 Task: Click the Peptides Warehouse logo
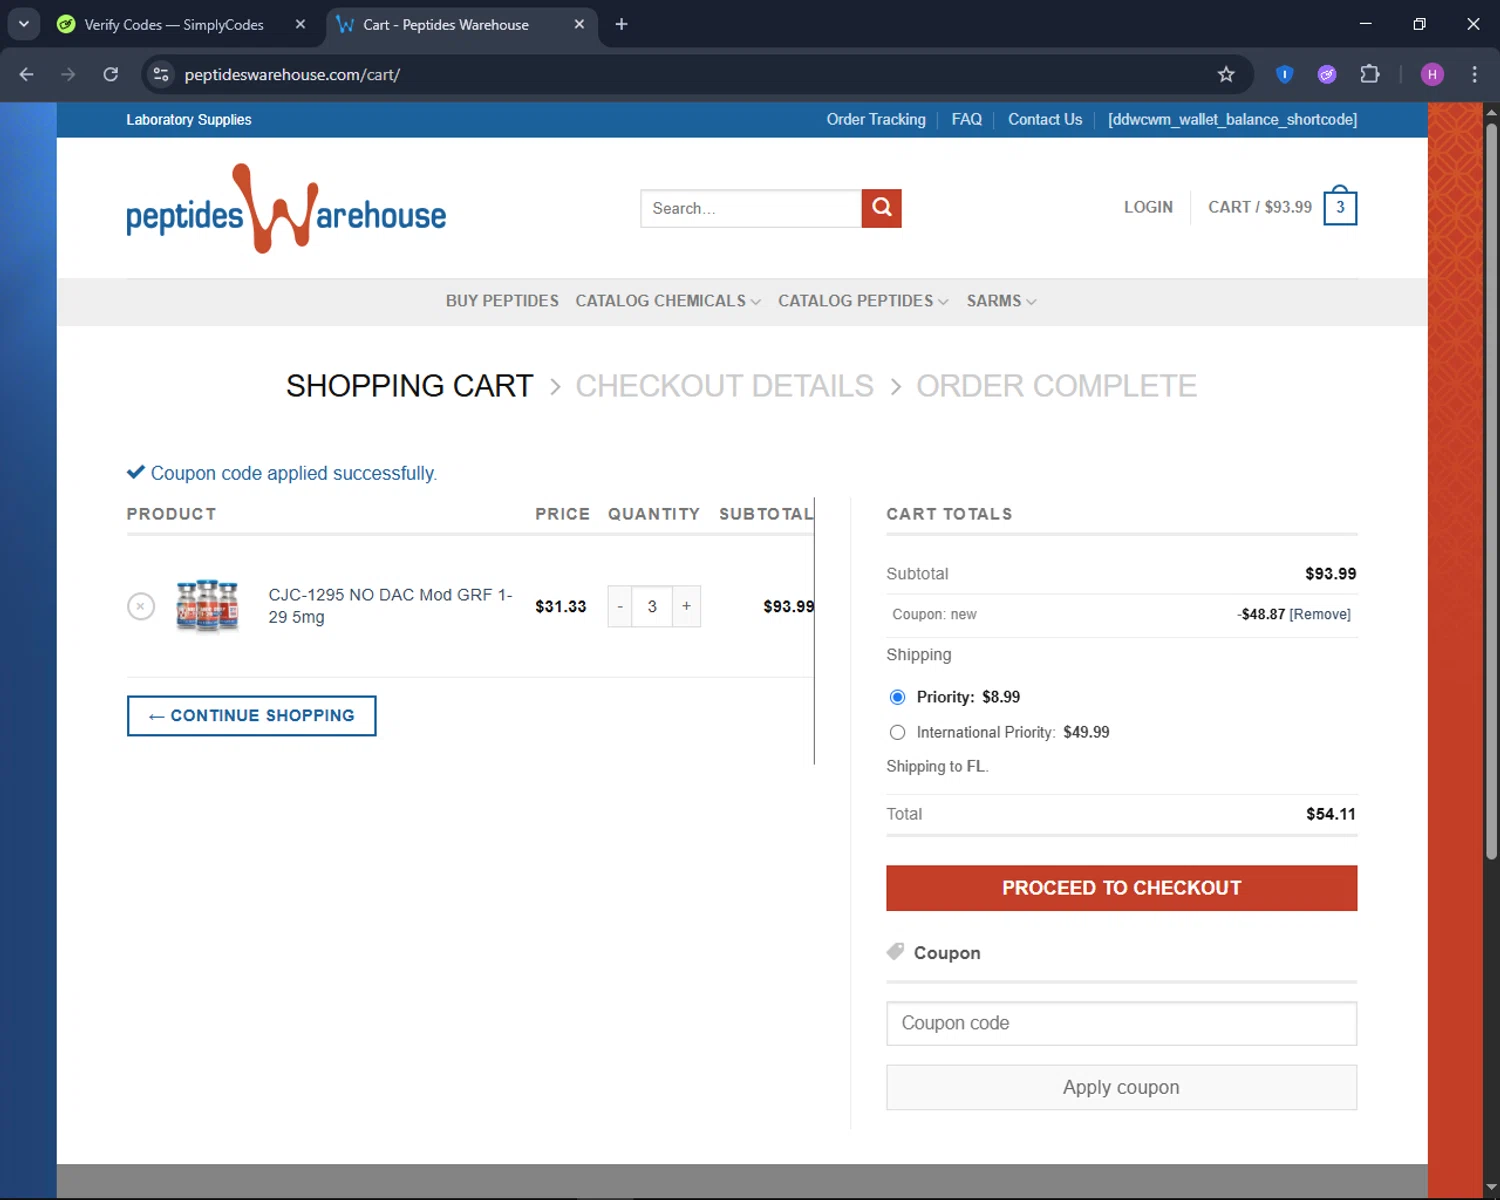[286, 208]
